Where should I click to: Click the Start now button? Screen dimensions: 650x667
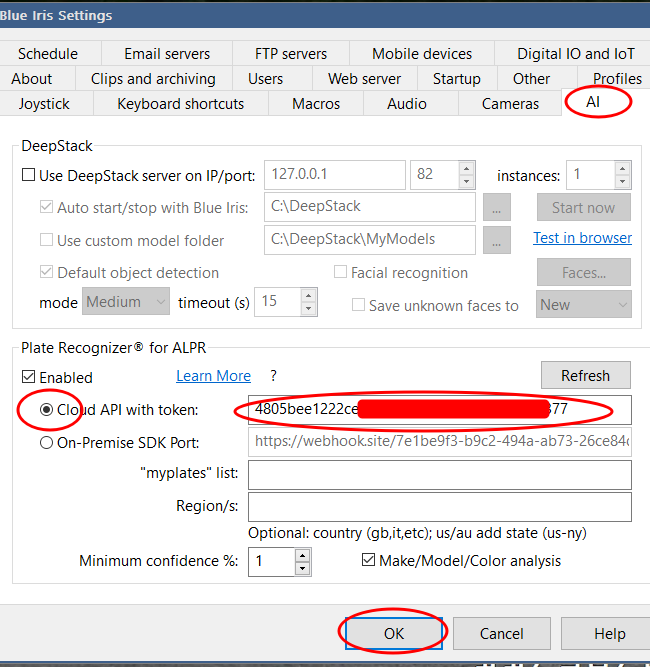click(x=584, y=207)
